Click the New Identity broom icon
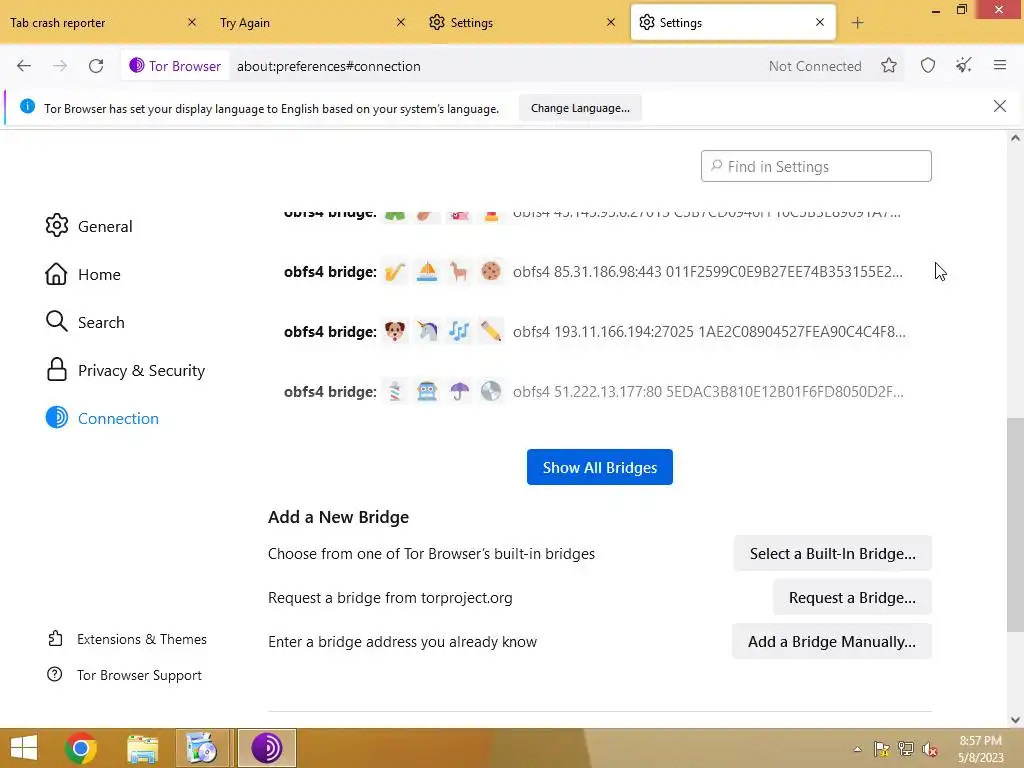Screen dimensions: 1024x768 (964, 65)
